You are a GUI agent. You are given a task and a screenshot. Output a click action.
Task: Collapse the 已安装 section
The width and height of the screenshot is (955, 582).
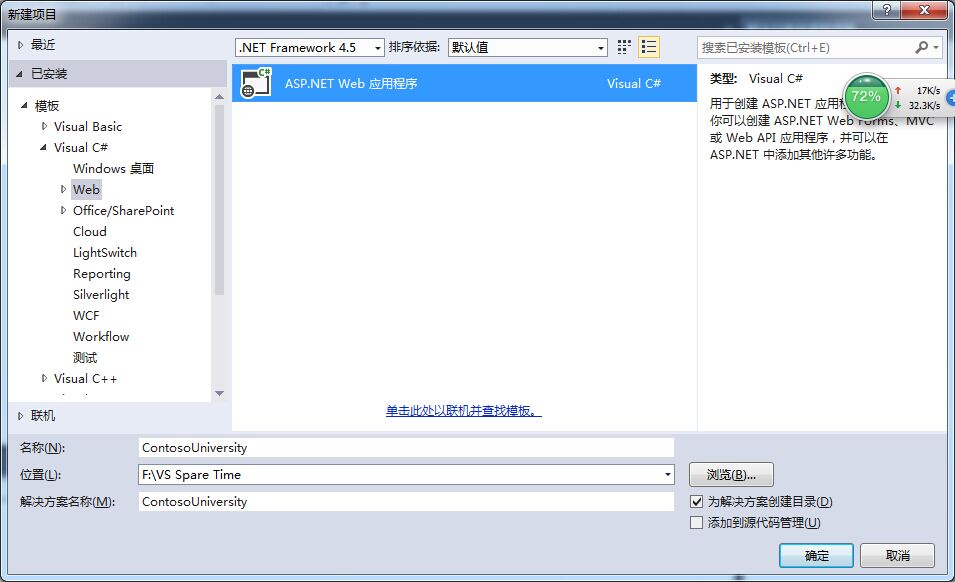(19, 74)
